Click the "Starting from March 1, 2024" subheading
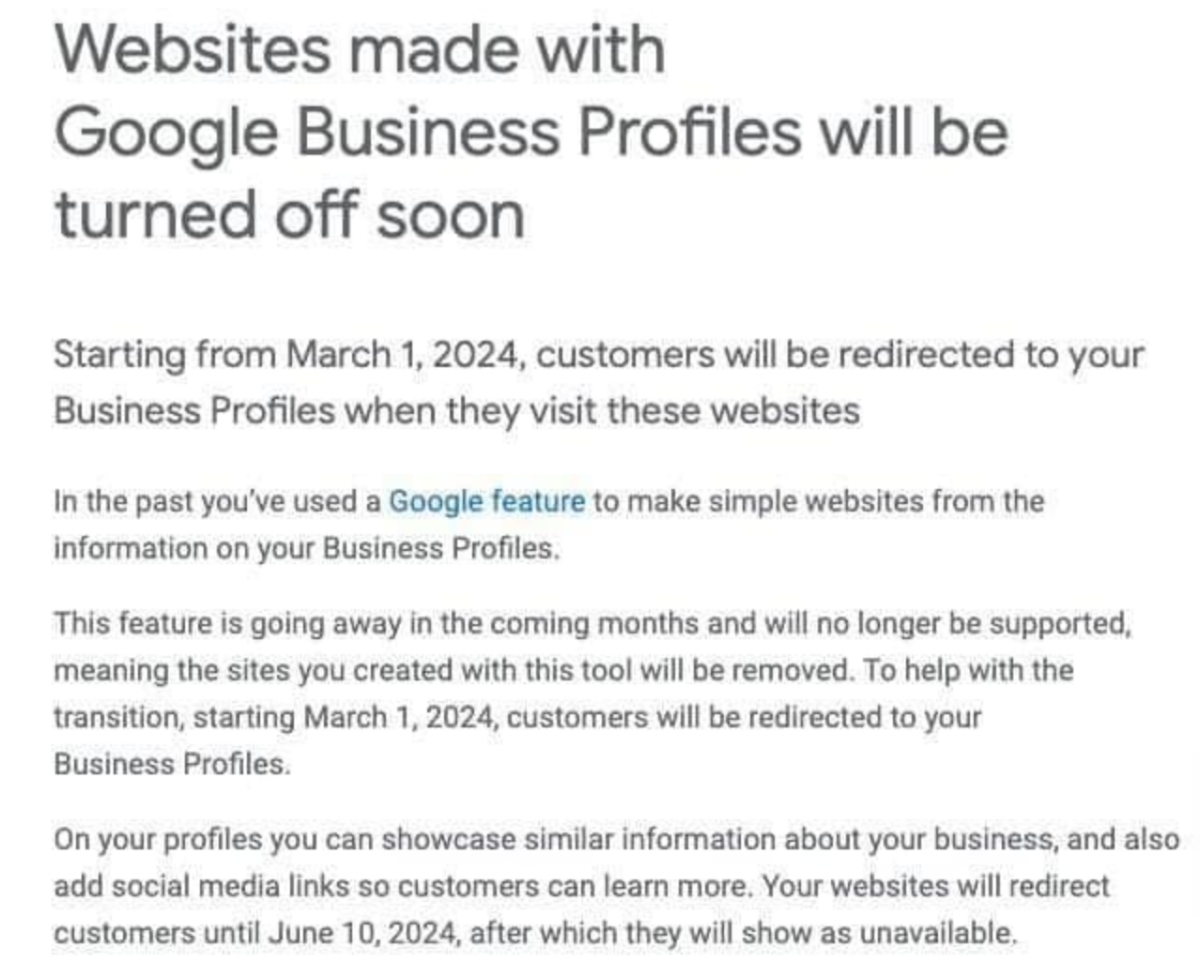This screenshot has width=1200, height=963. [x=290, y=355]
